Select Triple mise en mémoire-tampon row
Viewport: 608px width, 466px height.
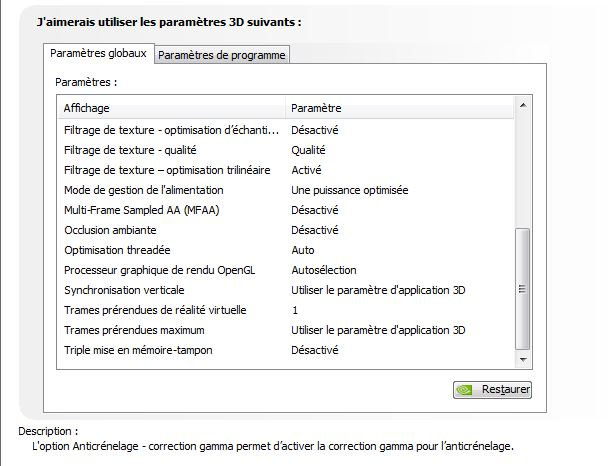pos(286,350)
